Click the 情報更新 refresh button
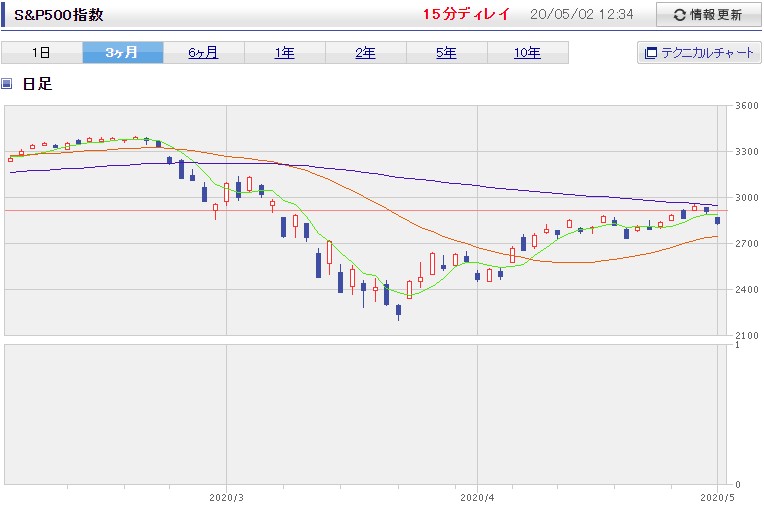 [708, 15]
